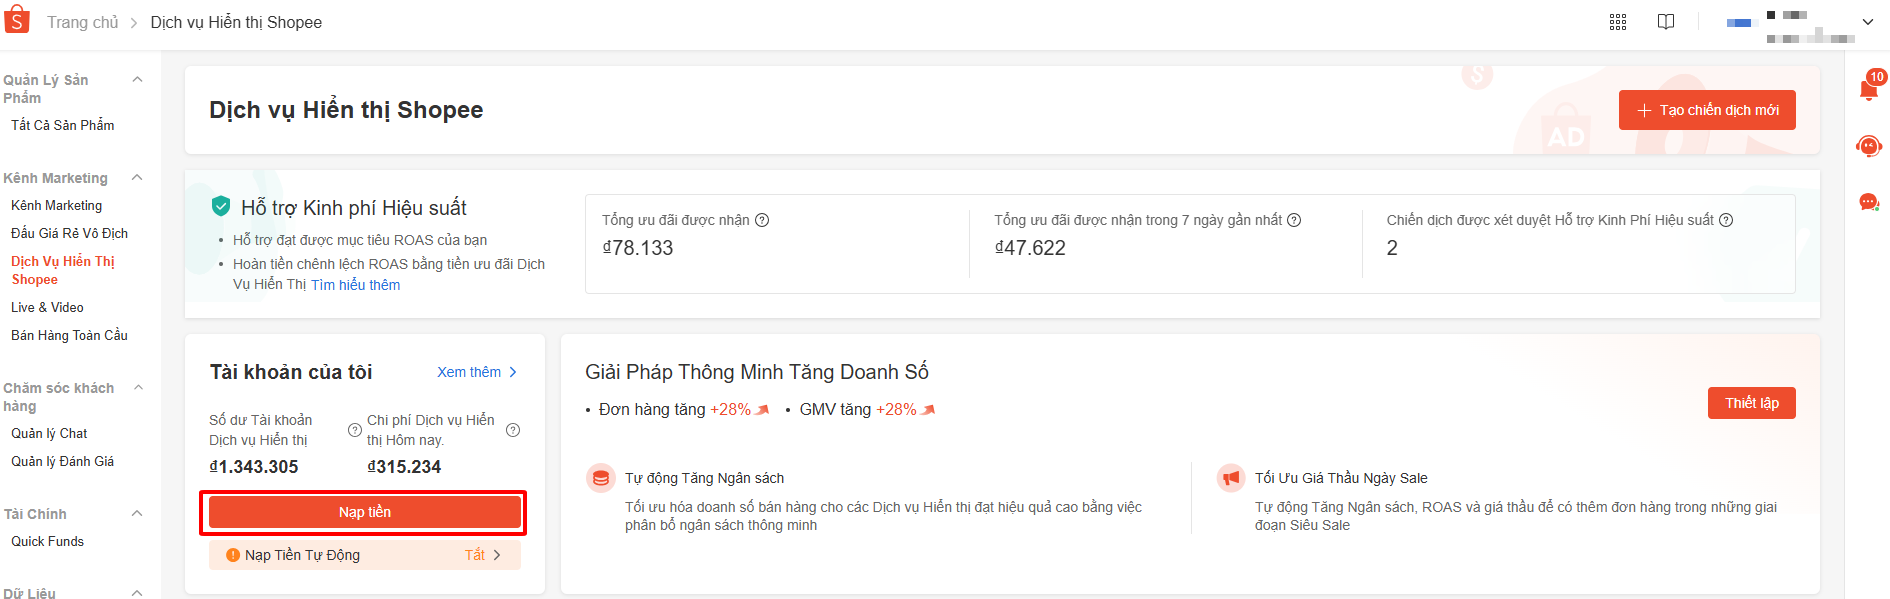Image resolution: width=1890 pixels, height=599 pixels.
Task: Open the Tìm hiểu thêm link
Action: [x=355, y=285]
